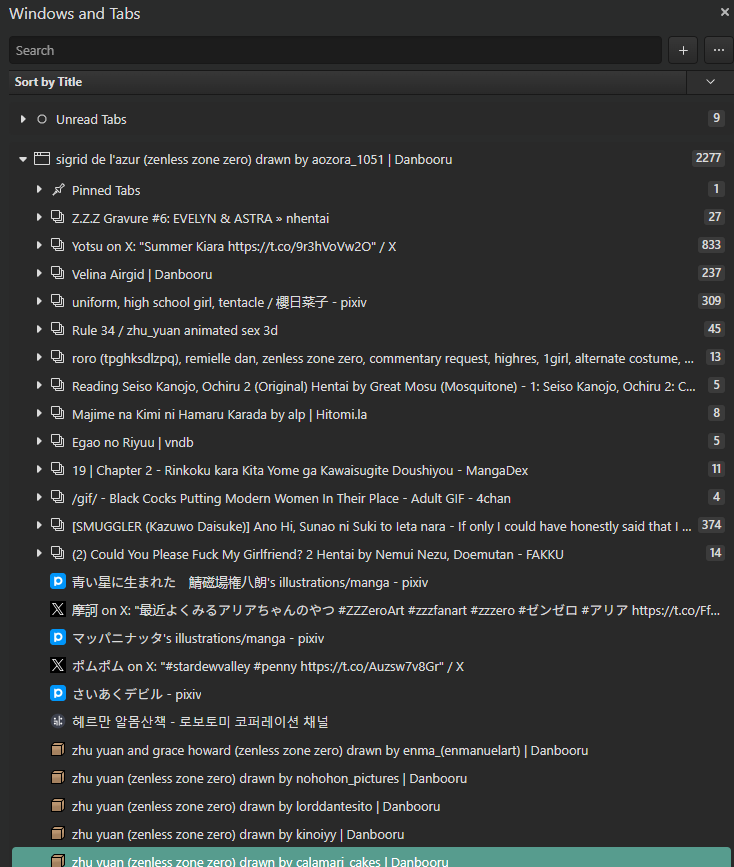Click the 237 count badge for Velina Airgid
Image resolution: width=734 pixels, height=867 pixels.
[711, 273]
